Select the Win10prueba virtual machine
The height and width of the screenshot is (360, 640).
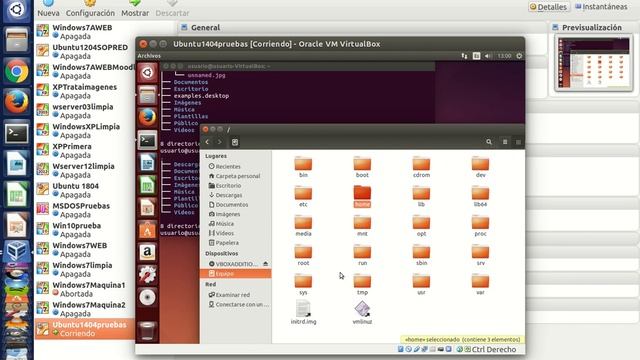pos(85,230)
